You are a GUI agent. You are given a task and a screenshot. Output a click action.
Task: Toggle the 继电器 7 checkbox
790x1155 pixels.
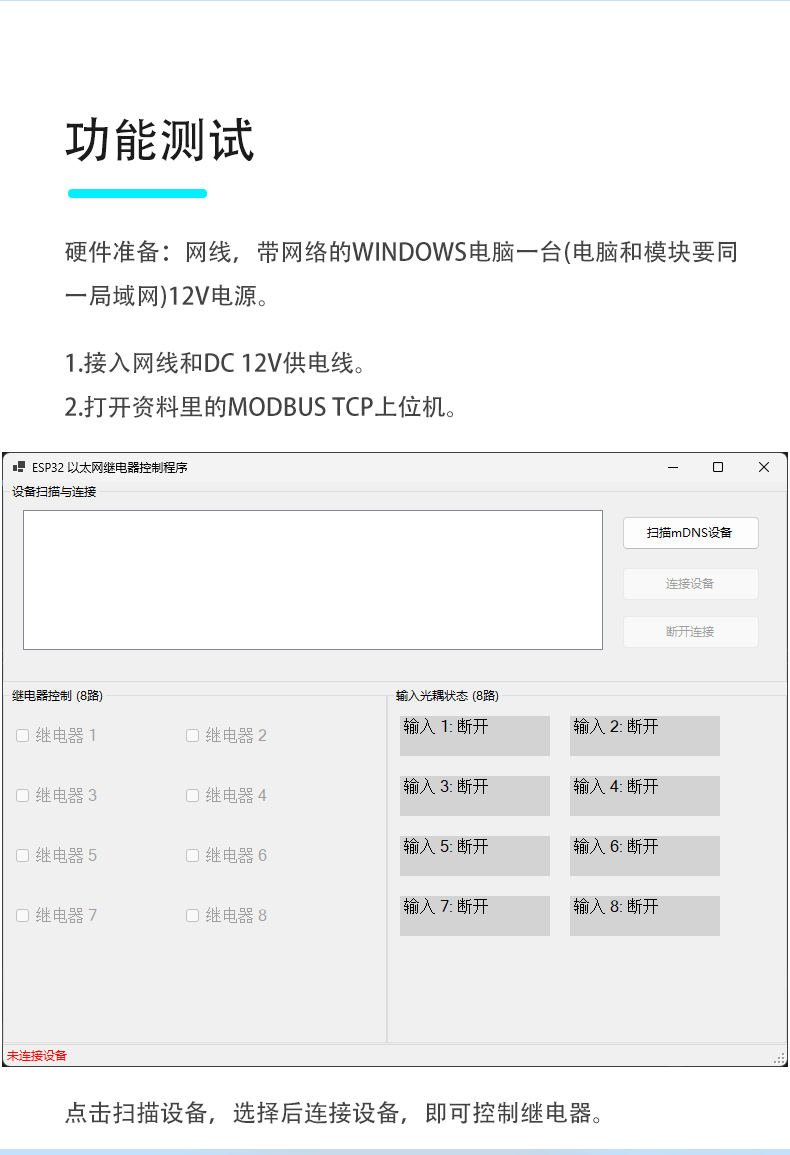[23, 916]
